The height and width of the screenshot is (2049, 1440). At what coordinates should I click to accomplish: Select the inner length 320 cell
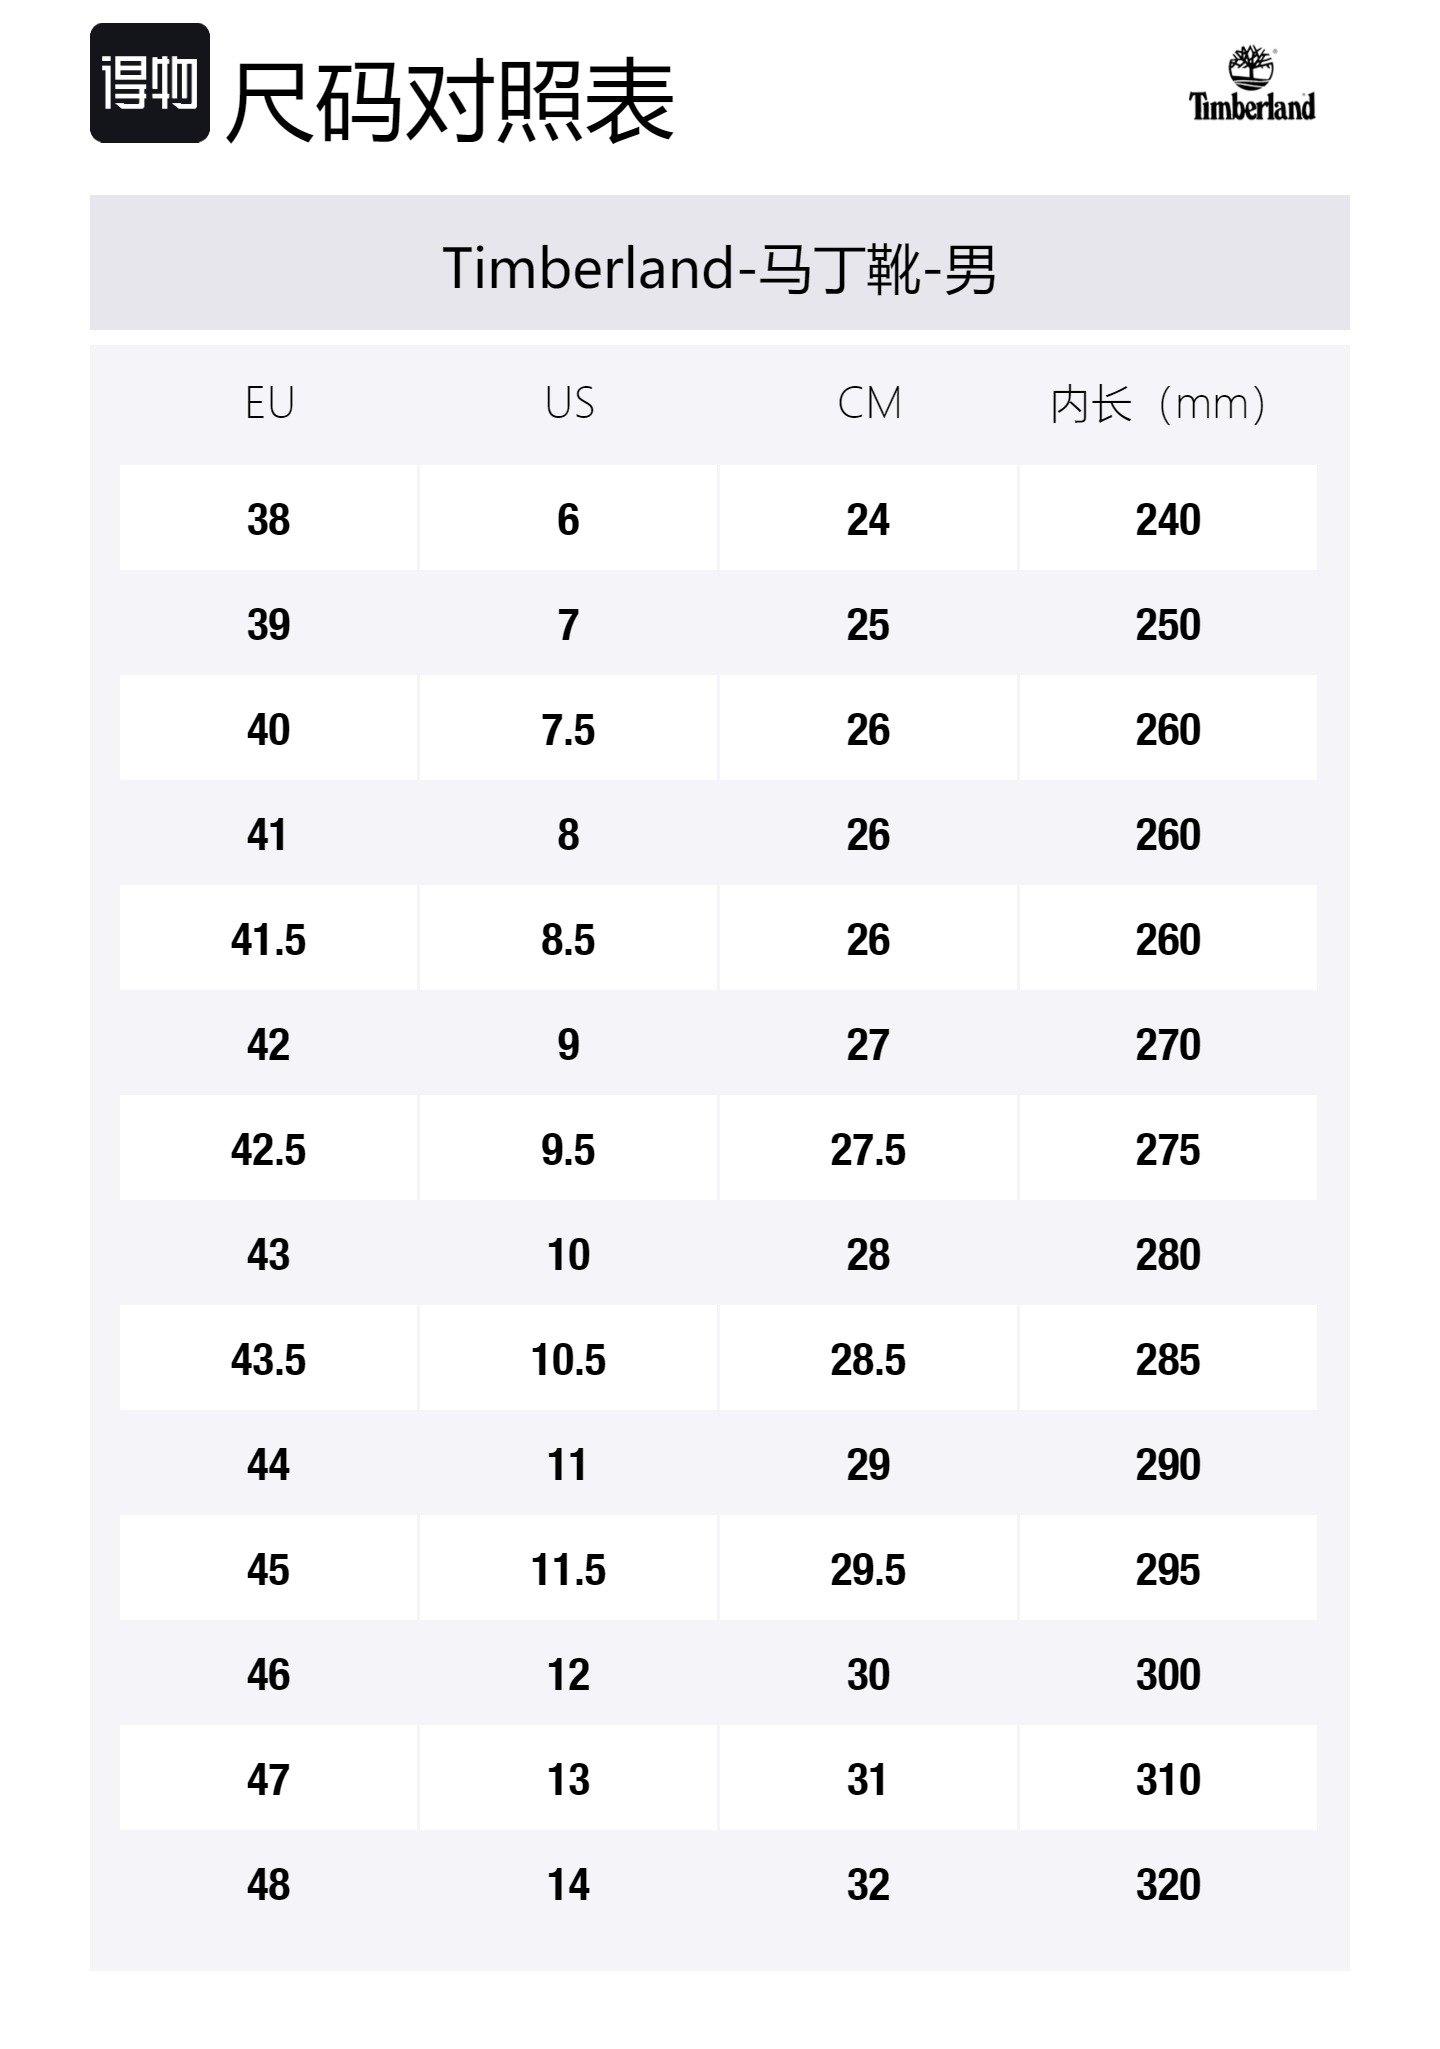[1167, 1885]
